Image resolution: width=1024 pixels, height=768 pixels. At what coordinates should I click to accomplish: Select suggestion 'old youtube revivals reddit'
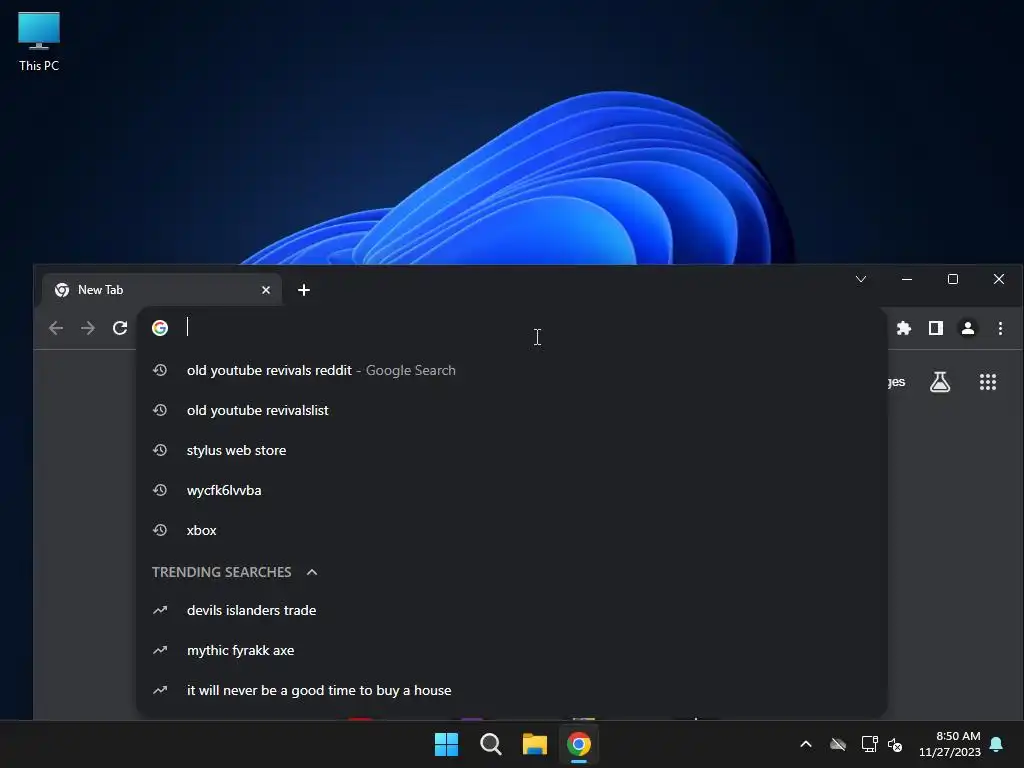[x=511, y=370]
